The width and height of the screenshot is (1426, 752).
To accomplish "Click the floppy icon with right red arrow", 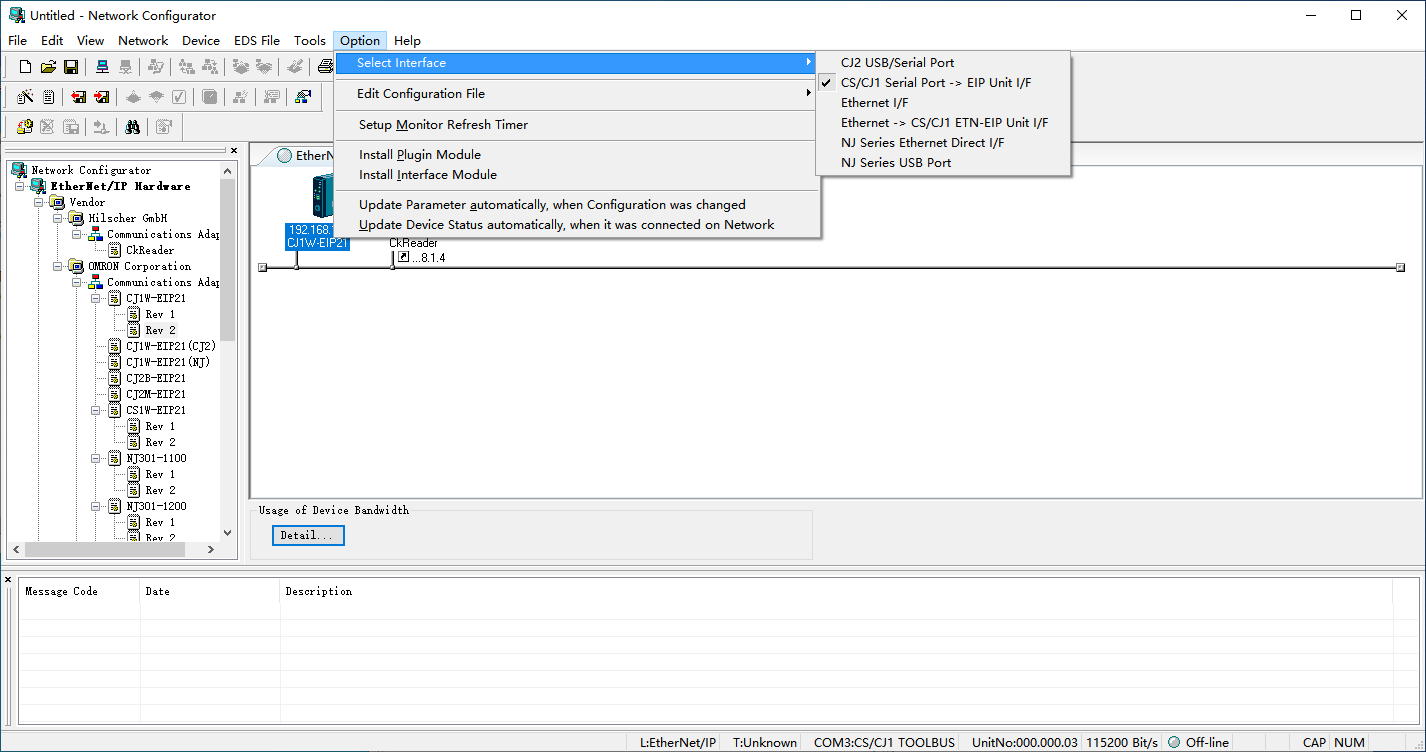I will coord(102,97).
